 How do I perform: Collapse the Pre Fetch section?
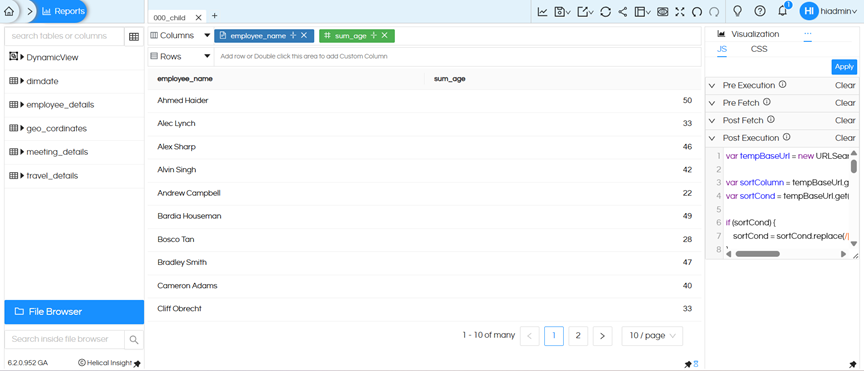coord(712,103)
